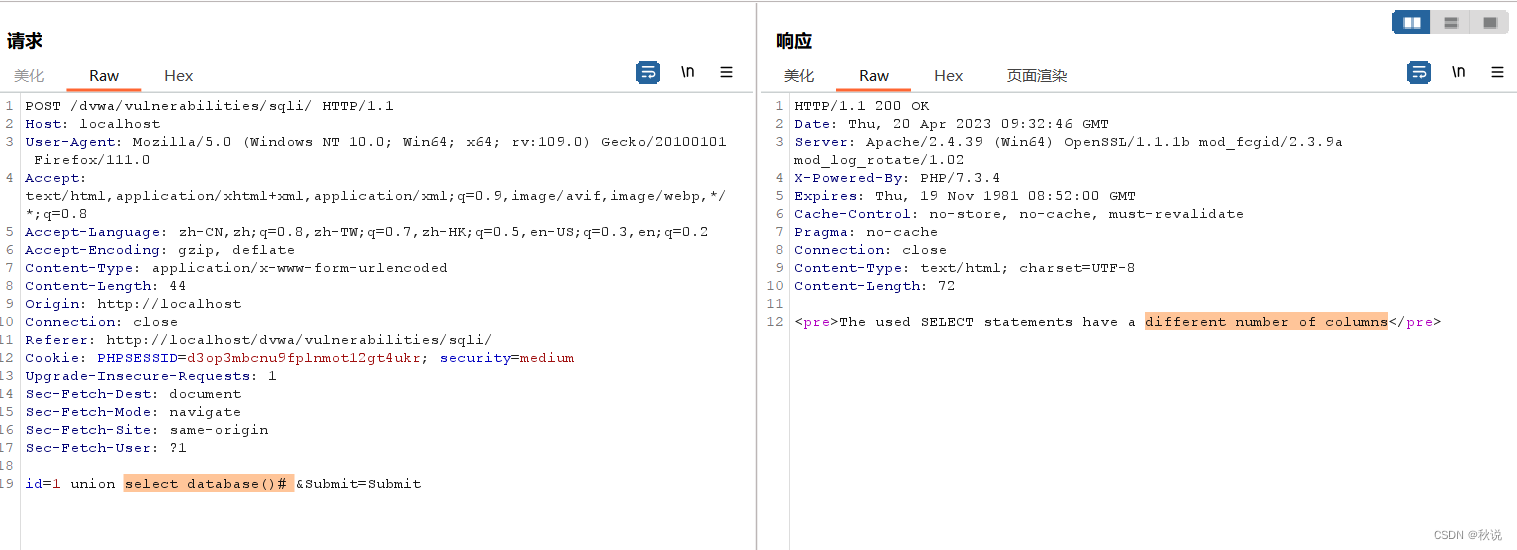This screenshot has width=1517, height=550.
Task: Click the security=medium cookie value
Action: click(x=507, y=358)
